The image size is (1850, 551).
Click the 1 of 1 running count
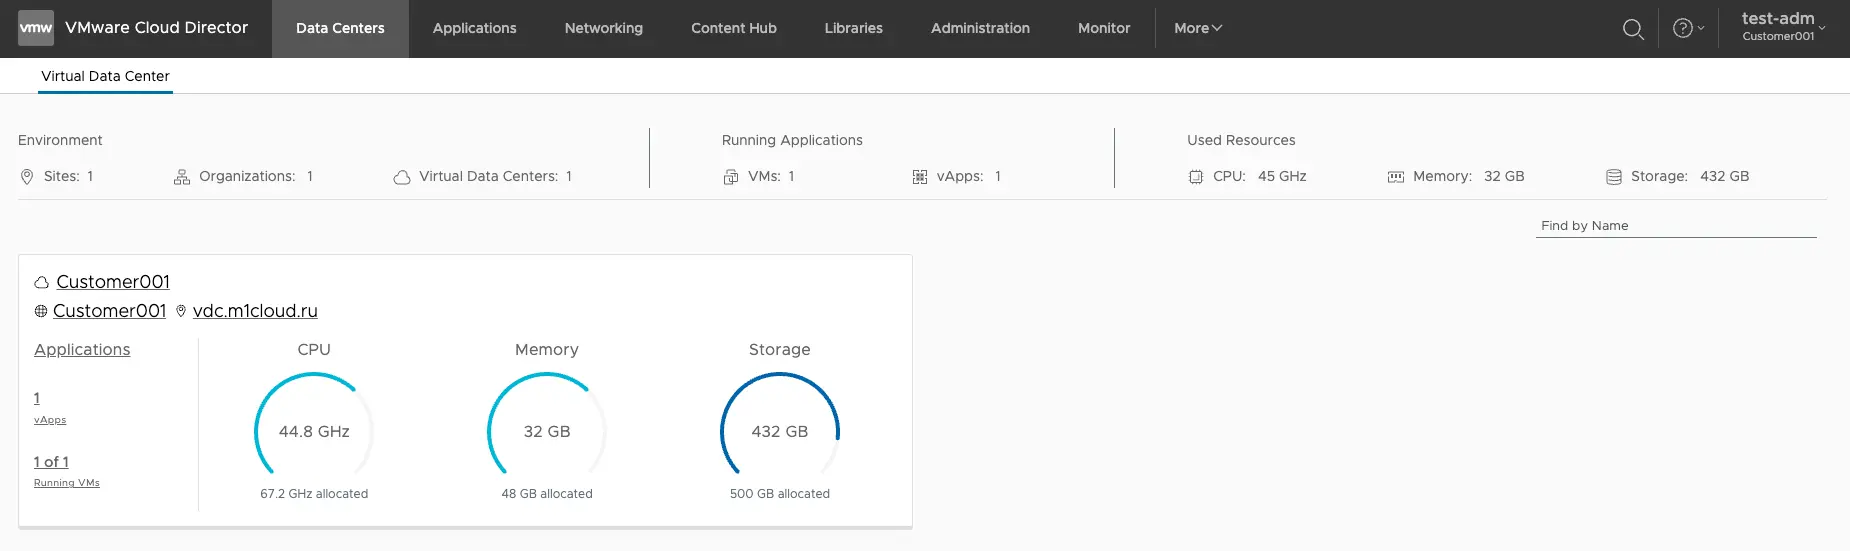tap(51, 462)
